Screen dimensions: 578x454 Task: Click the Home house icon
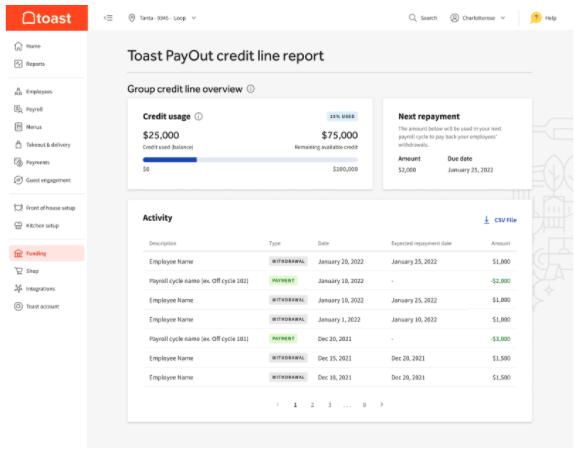tap(18, 46)
